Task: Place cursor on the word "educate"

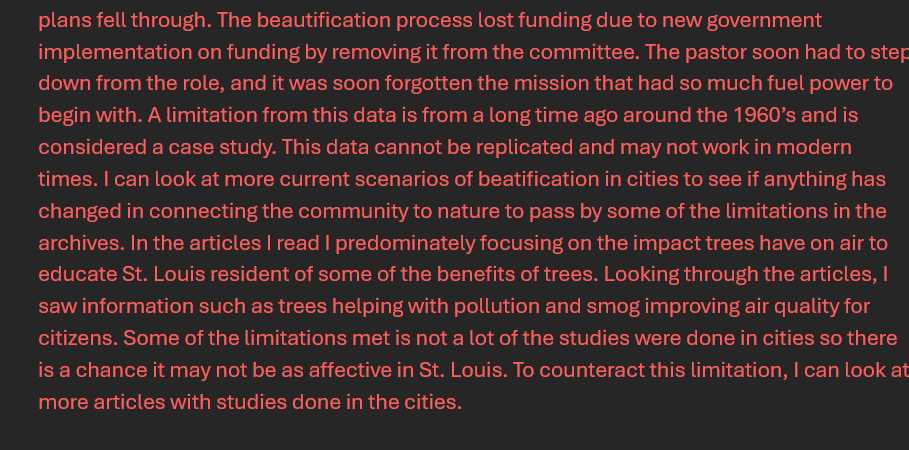Action: (76, 275)
